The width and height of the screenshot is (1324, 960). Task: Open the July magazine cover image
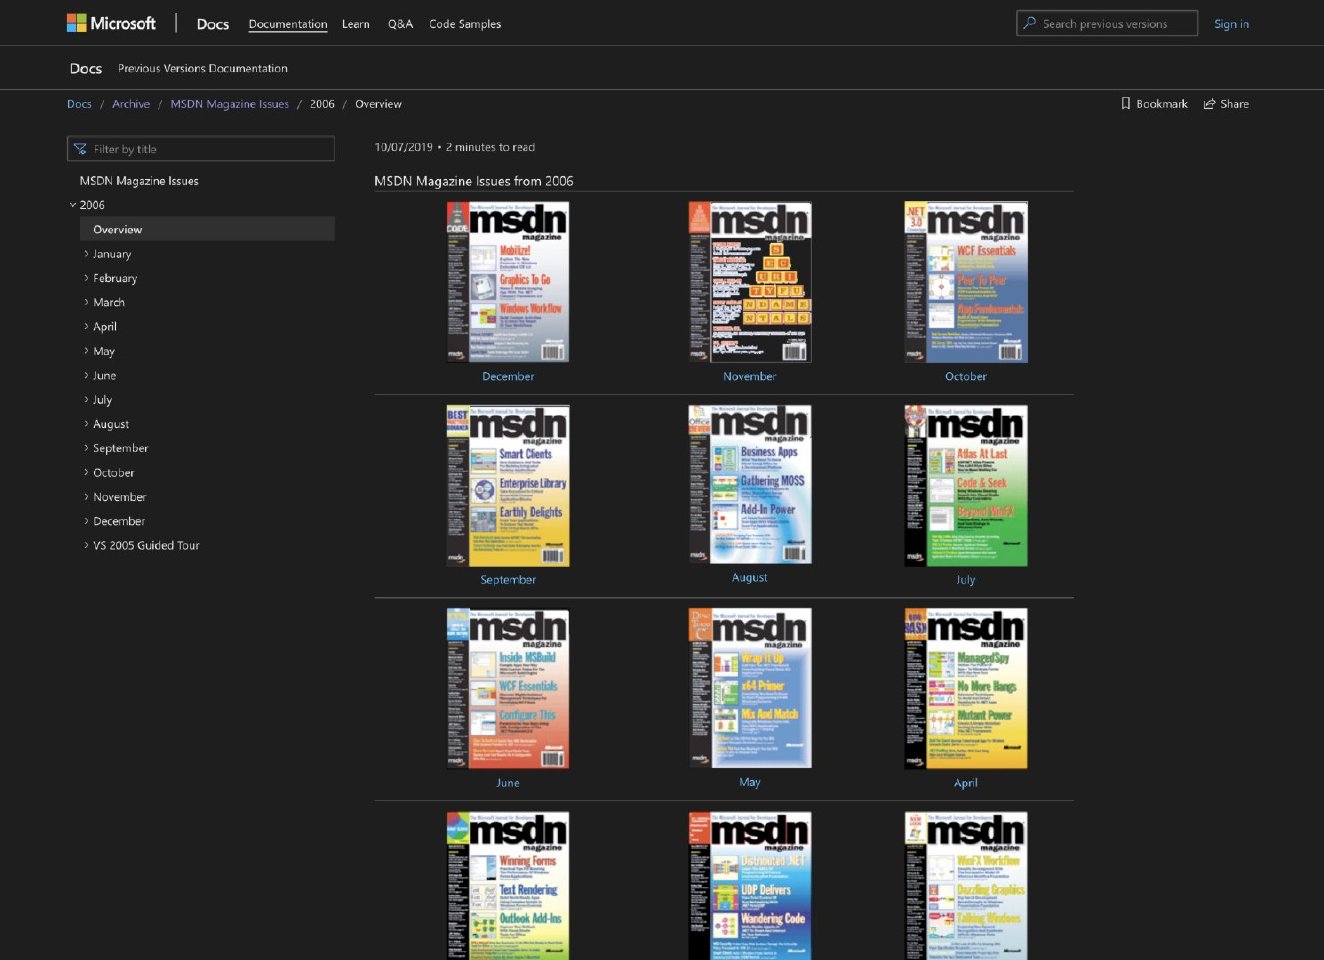point(965,486)
